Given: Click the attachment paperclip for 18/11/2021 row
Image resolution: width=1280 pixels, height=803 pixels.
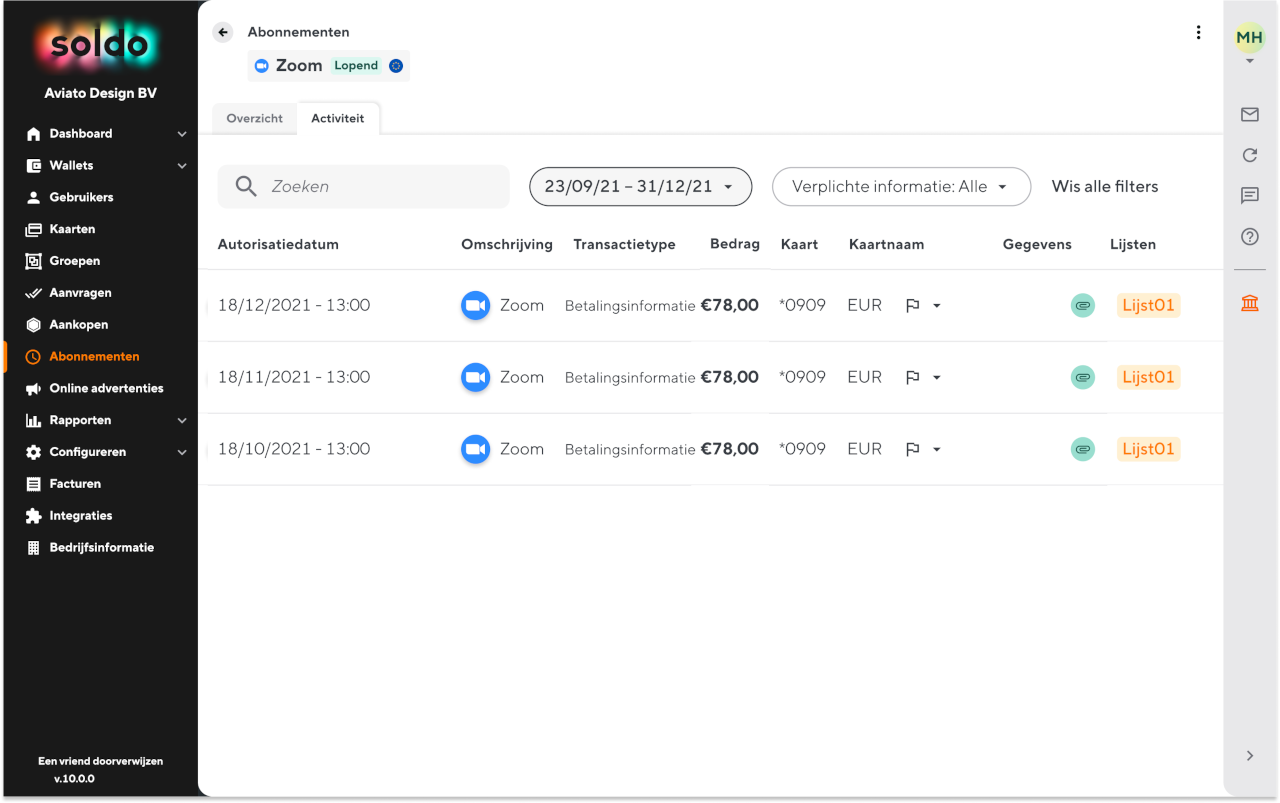Looking at the screenshot, I should click(x=1082, y=377).
